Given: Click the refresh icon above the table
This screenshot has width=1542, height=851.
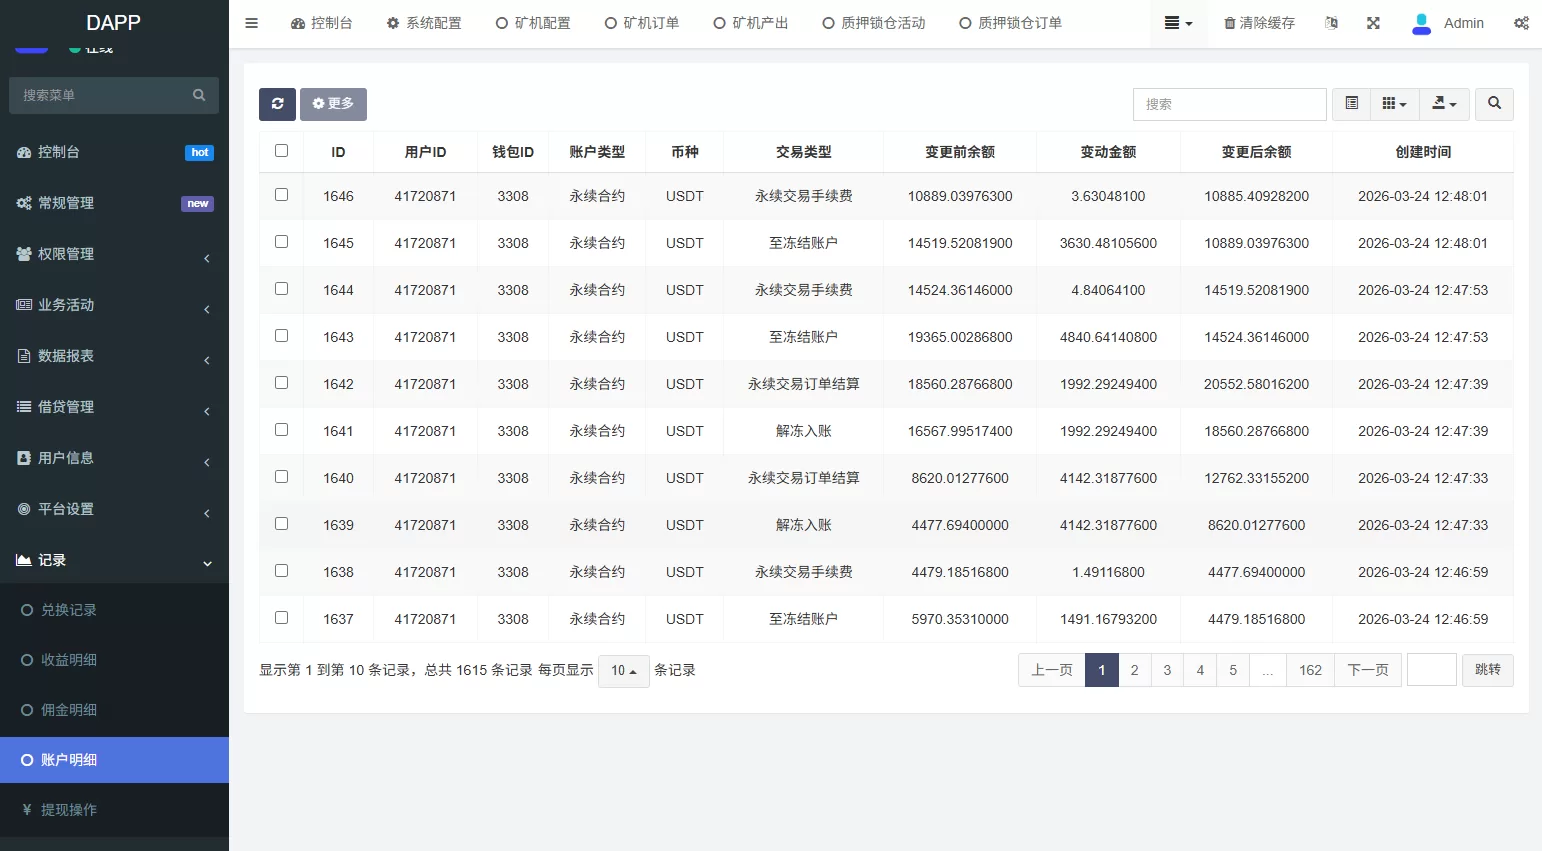Looking at the screenshot, I should (277, 104).
